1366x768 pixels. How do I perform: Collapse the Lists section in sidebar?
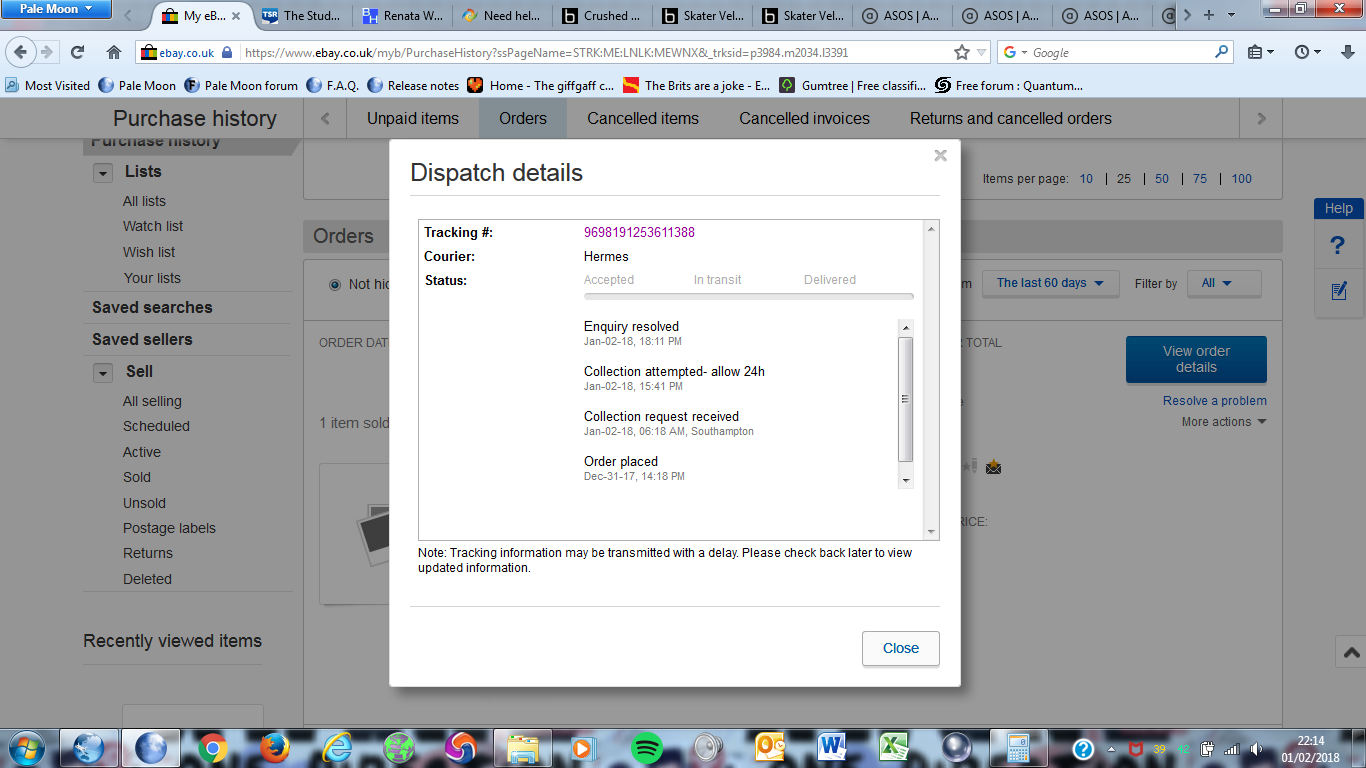103,173
